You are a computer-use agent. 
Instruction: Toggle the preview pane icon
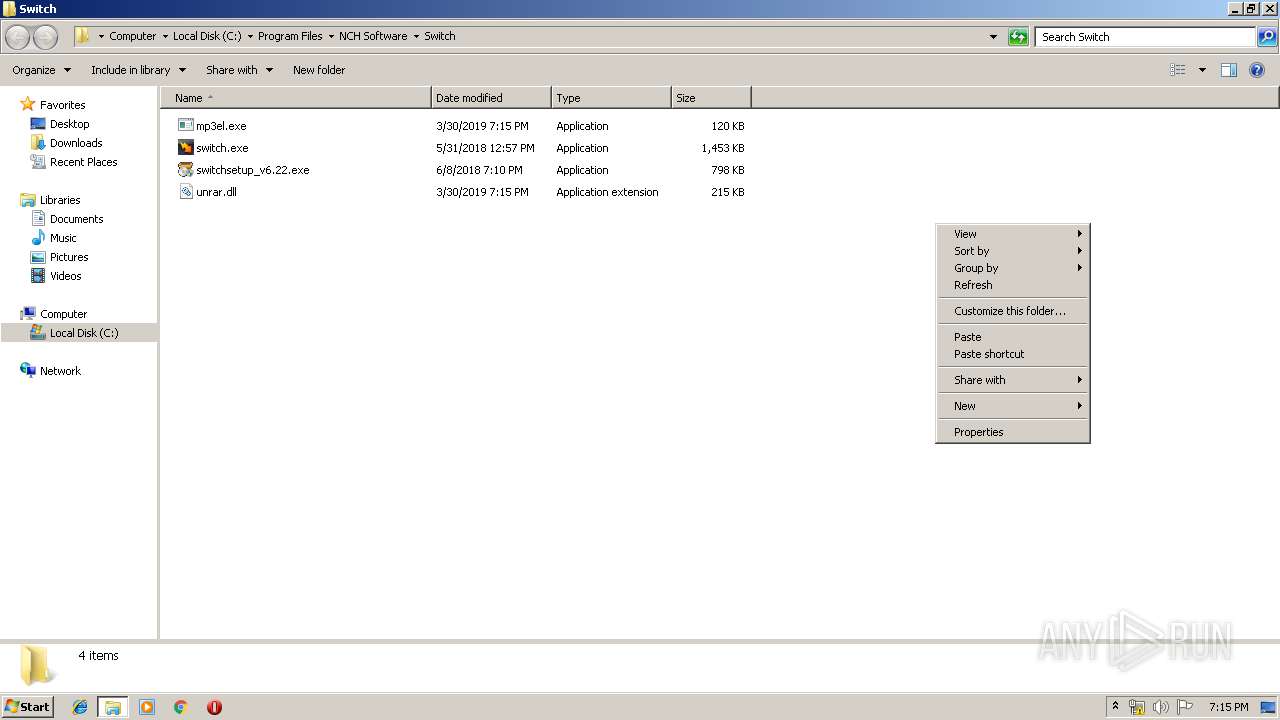[x=1229, y=70]
